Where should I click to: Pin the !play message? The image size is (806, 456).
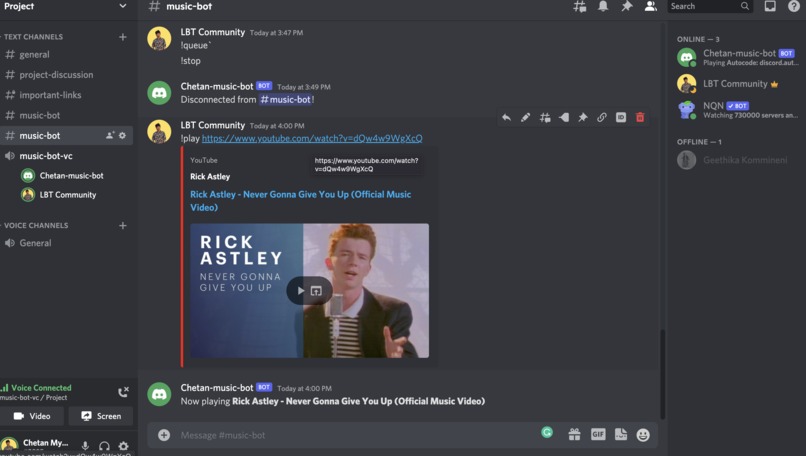pos(582,118)
